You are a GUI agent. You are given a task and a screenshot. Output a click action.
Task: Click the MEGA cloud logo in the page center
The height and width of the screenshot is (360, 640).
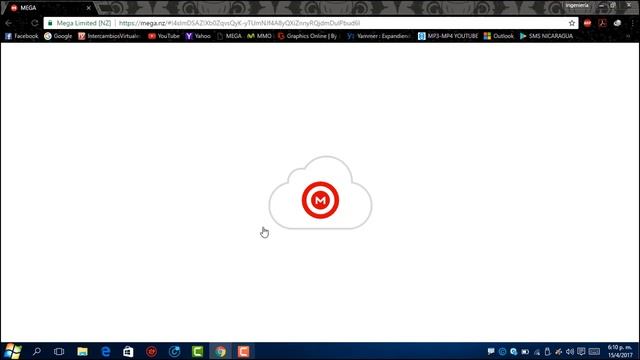[320, 193]
